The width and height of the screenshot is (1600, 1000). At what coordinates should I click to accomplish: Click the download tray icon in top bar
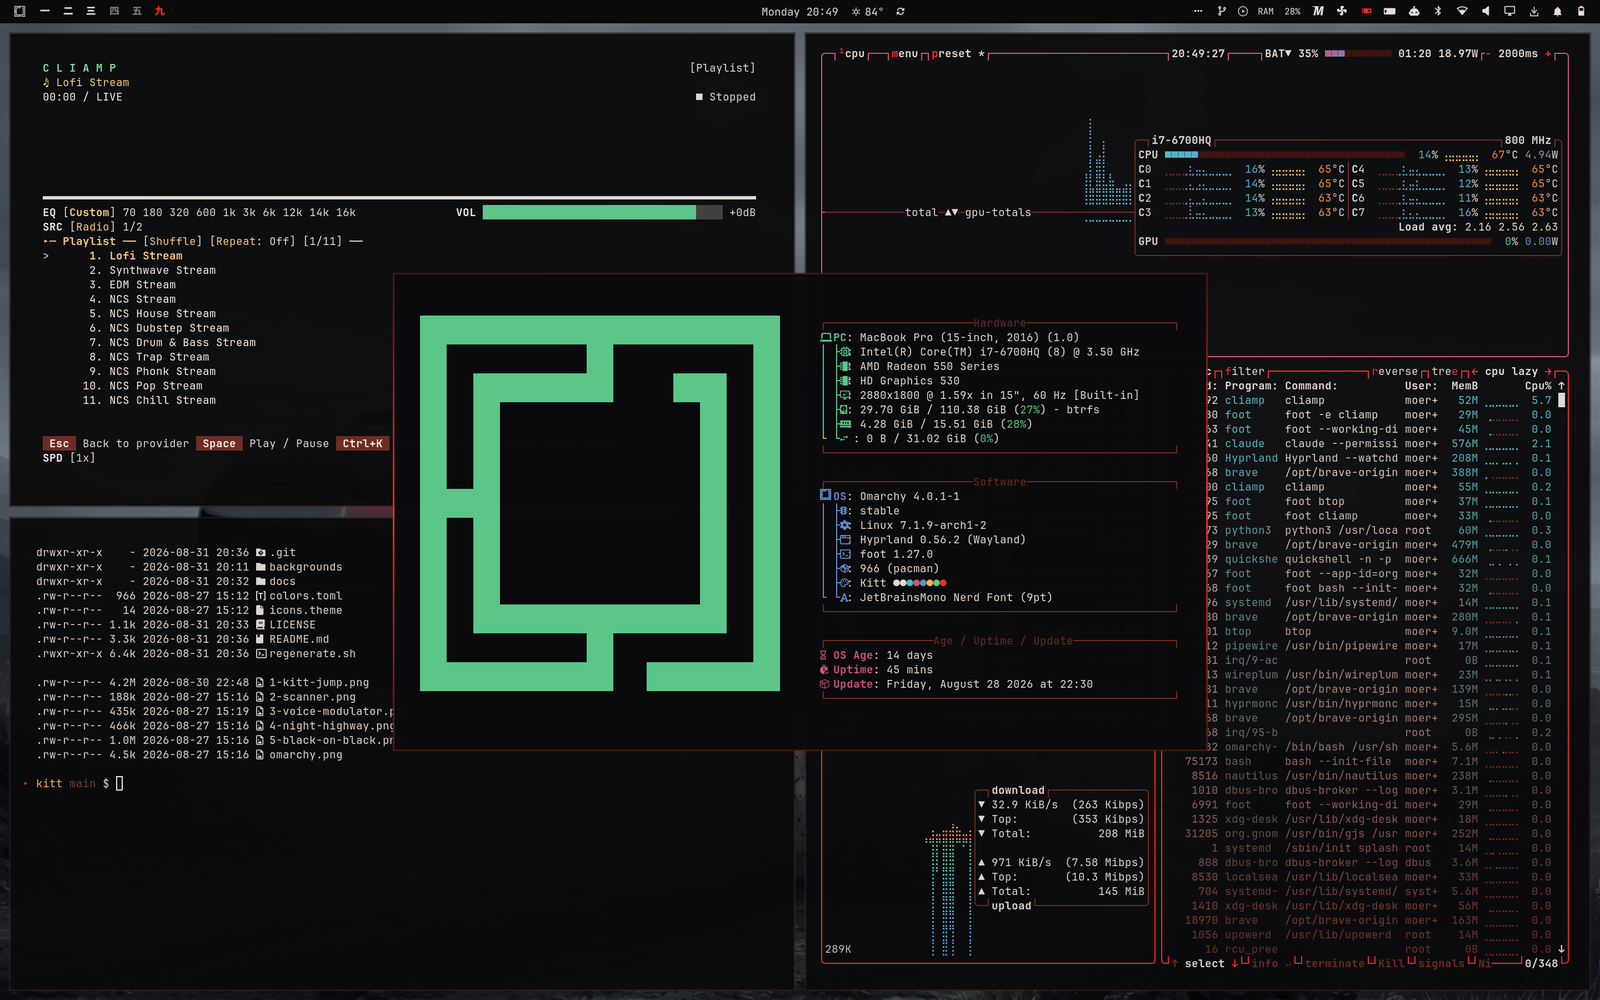click(x=1534, y=12)
